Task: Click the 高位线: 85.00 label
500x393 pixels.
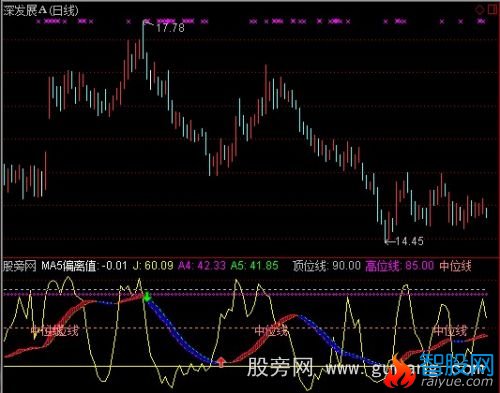Action: pos(400,266)
